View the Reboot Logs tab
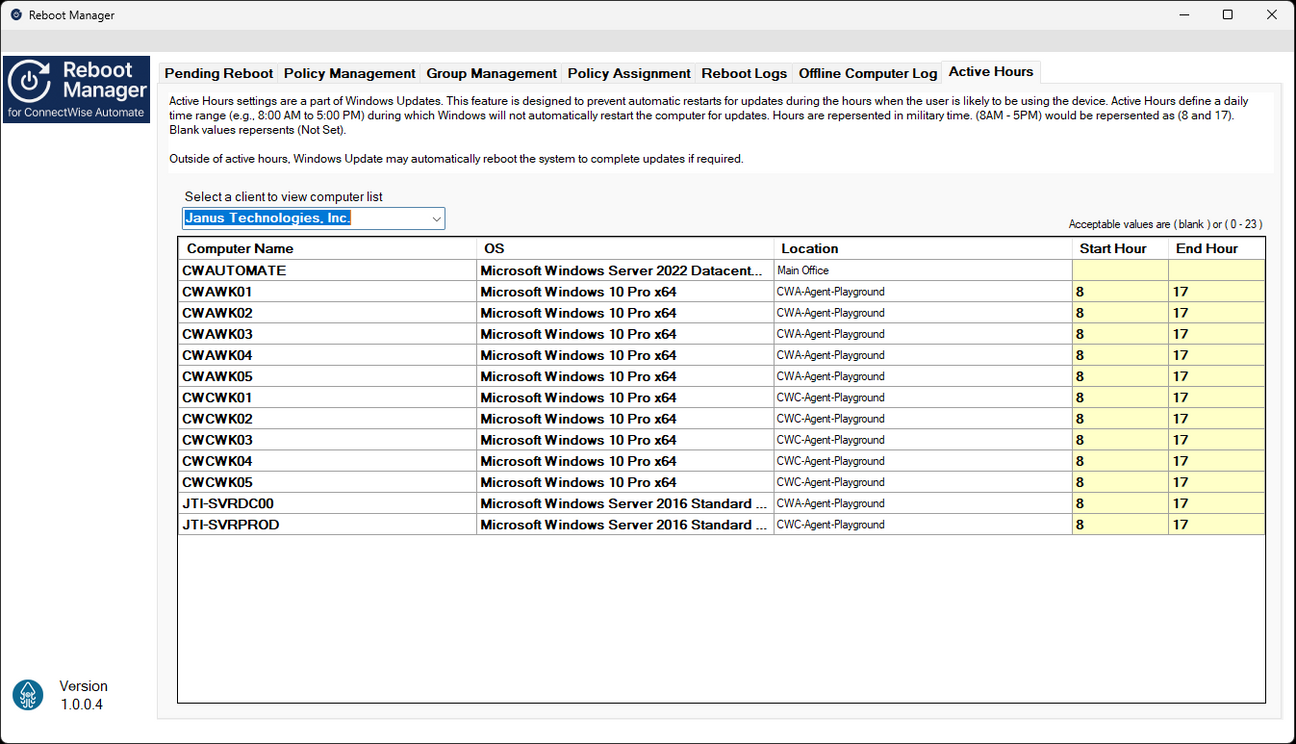Screen dimensions: 1296x744 tap(744, 72)
